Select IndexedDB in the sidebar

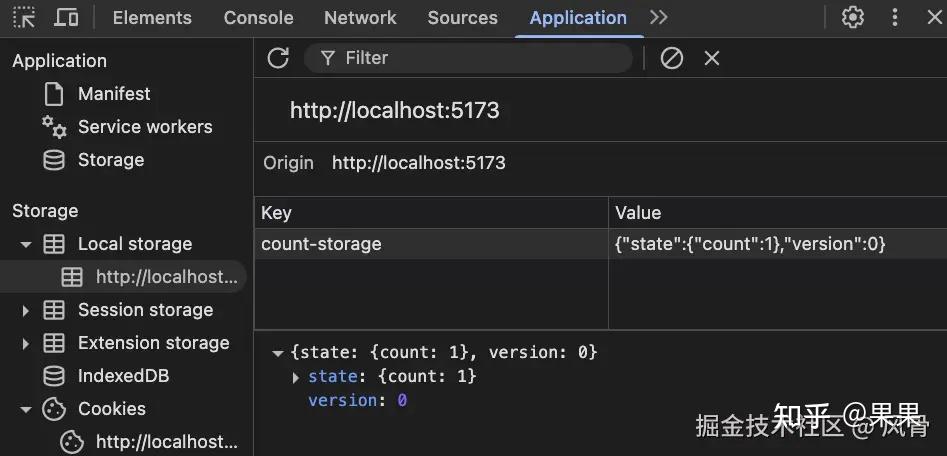[x=123, y=376]
